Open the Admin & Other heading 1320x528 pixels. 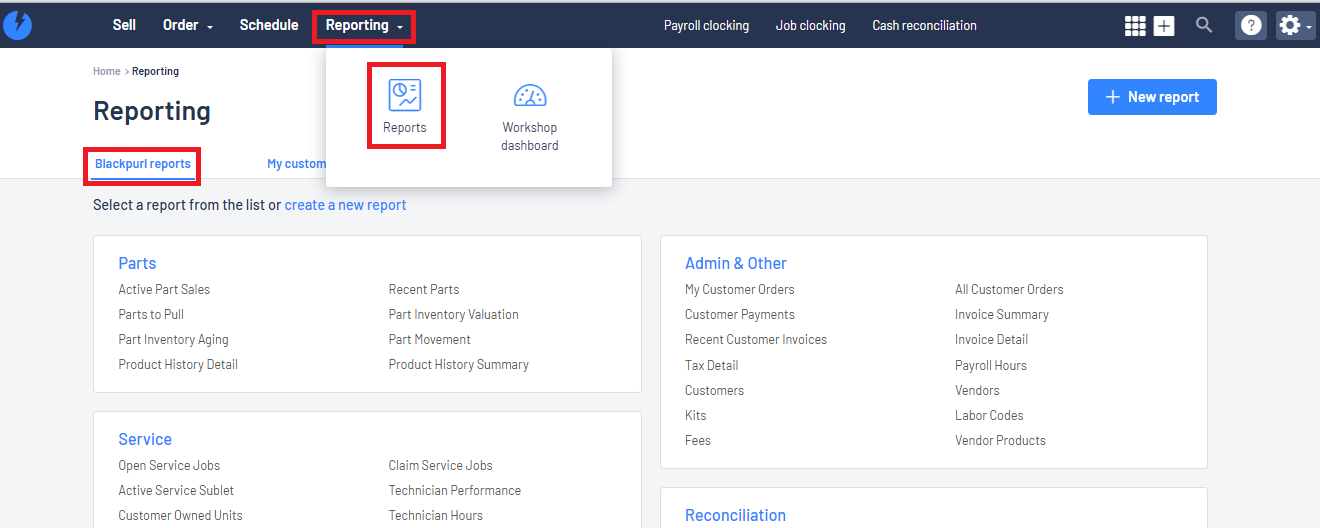click(x=735, y=263)
